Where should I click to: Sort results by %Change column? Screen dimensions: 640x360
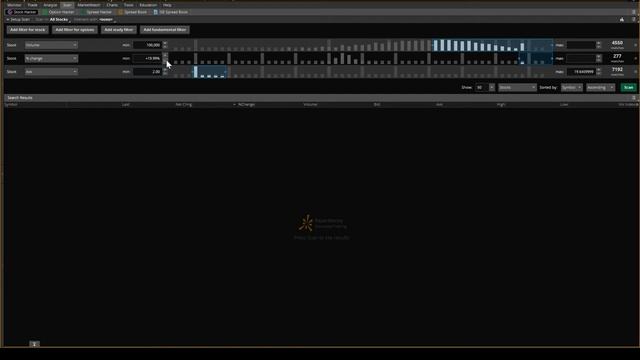(x=246, y=104)
